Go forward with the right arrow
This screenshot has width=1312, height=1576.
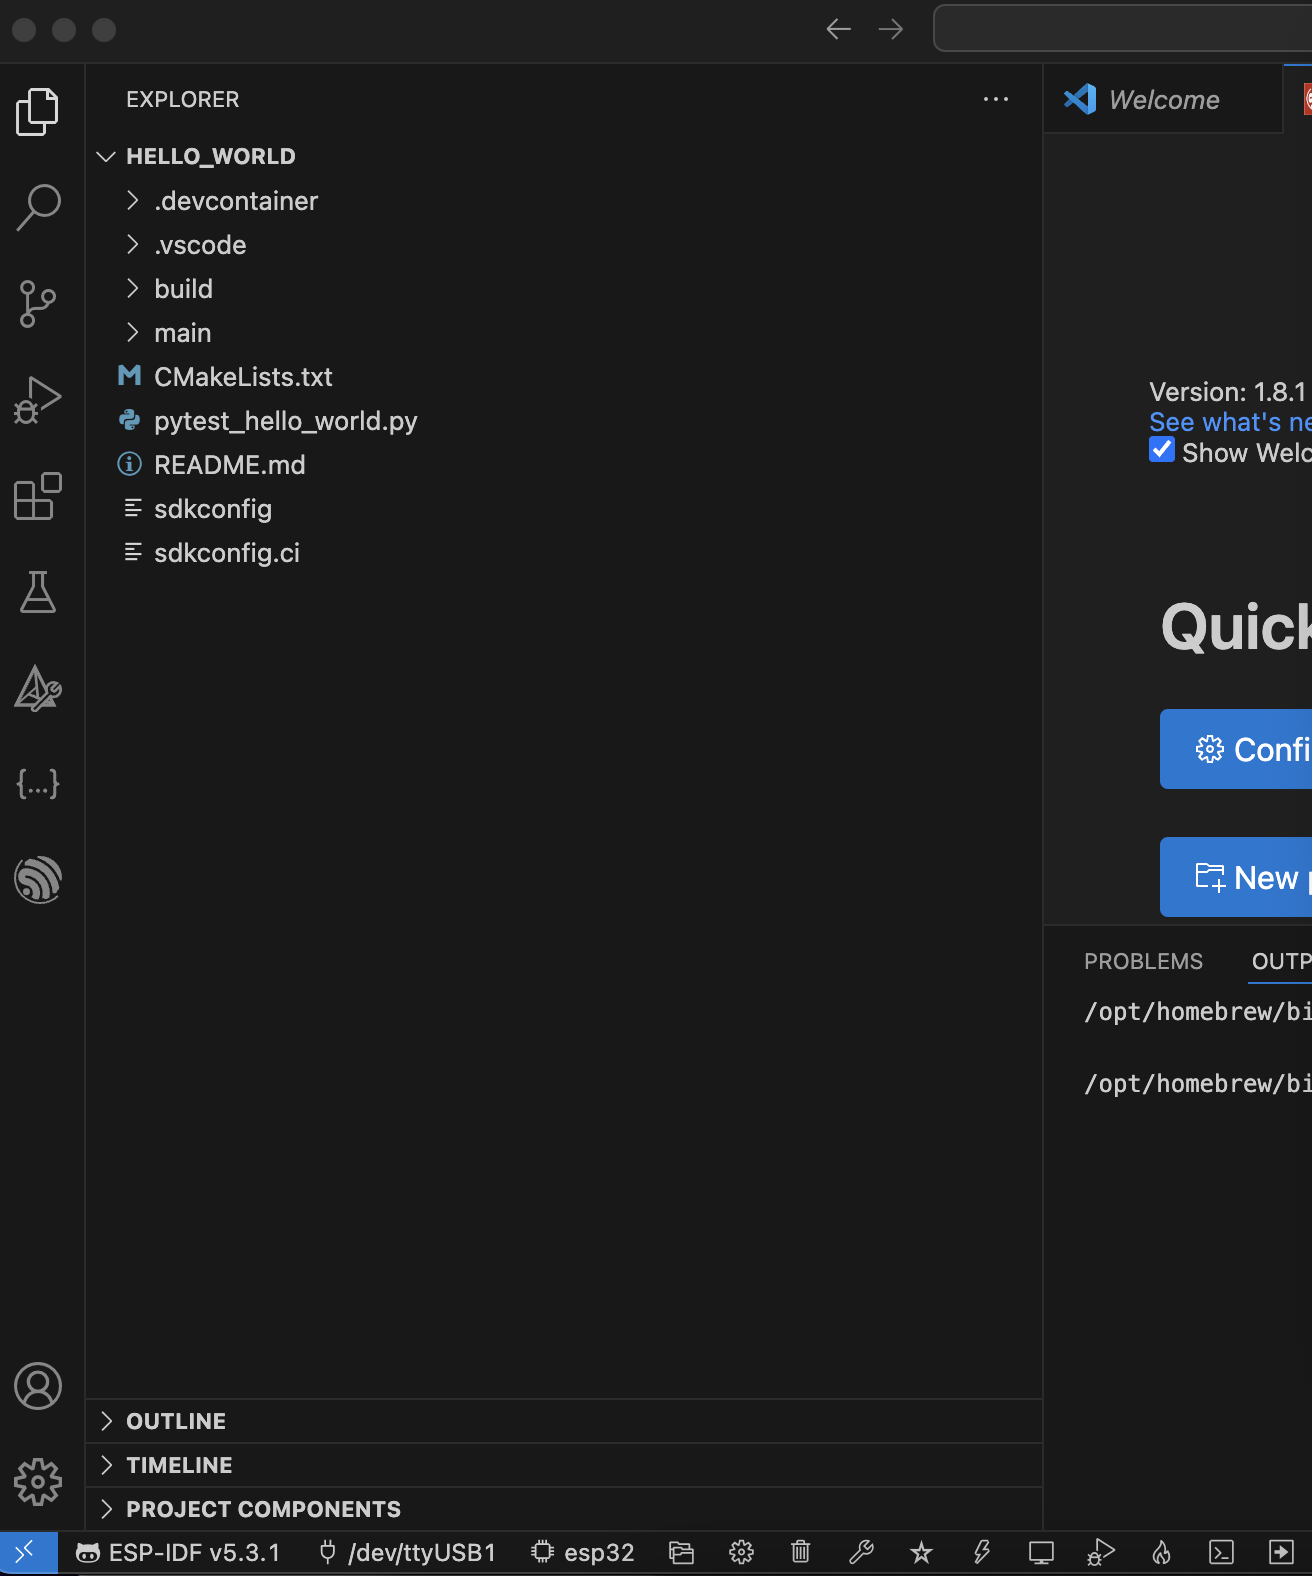(890, 29)
